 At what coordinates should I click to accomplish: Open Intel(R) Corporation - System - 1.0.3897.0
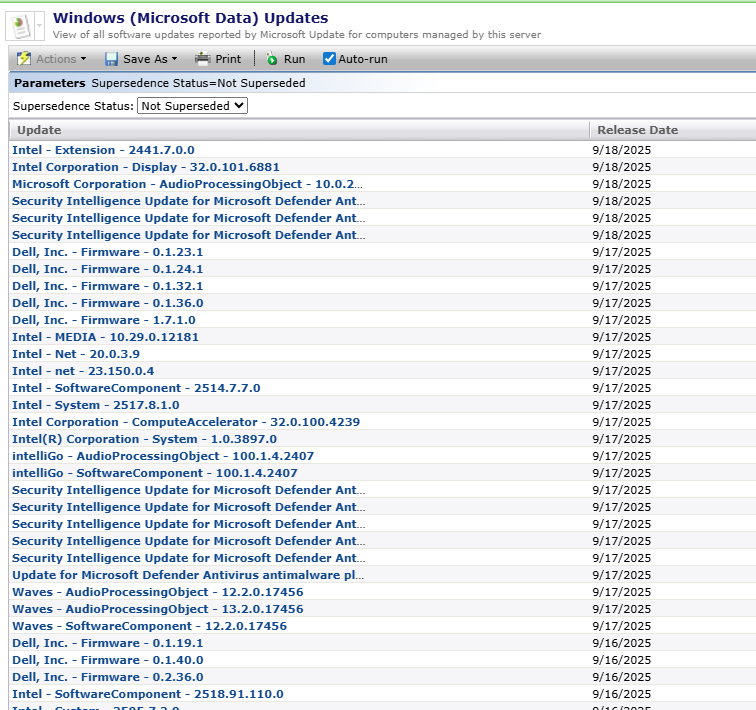[144, 439]
